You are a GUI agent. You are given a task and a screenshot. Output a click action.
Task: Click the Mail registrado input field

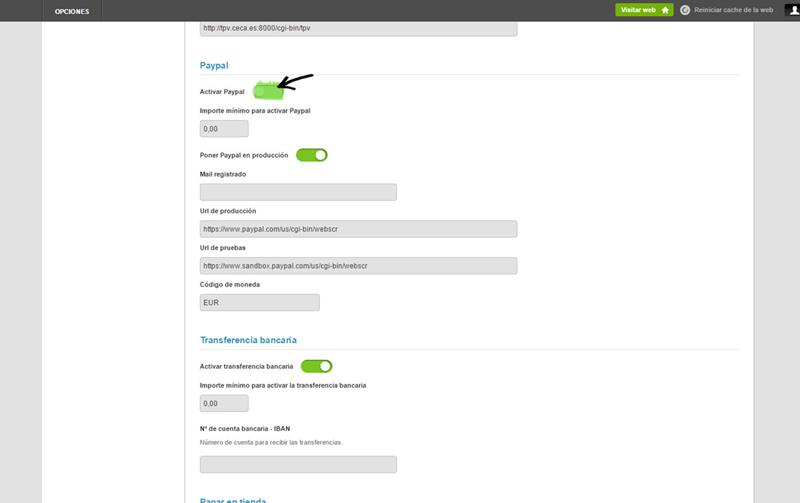click(298, 192)
